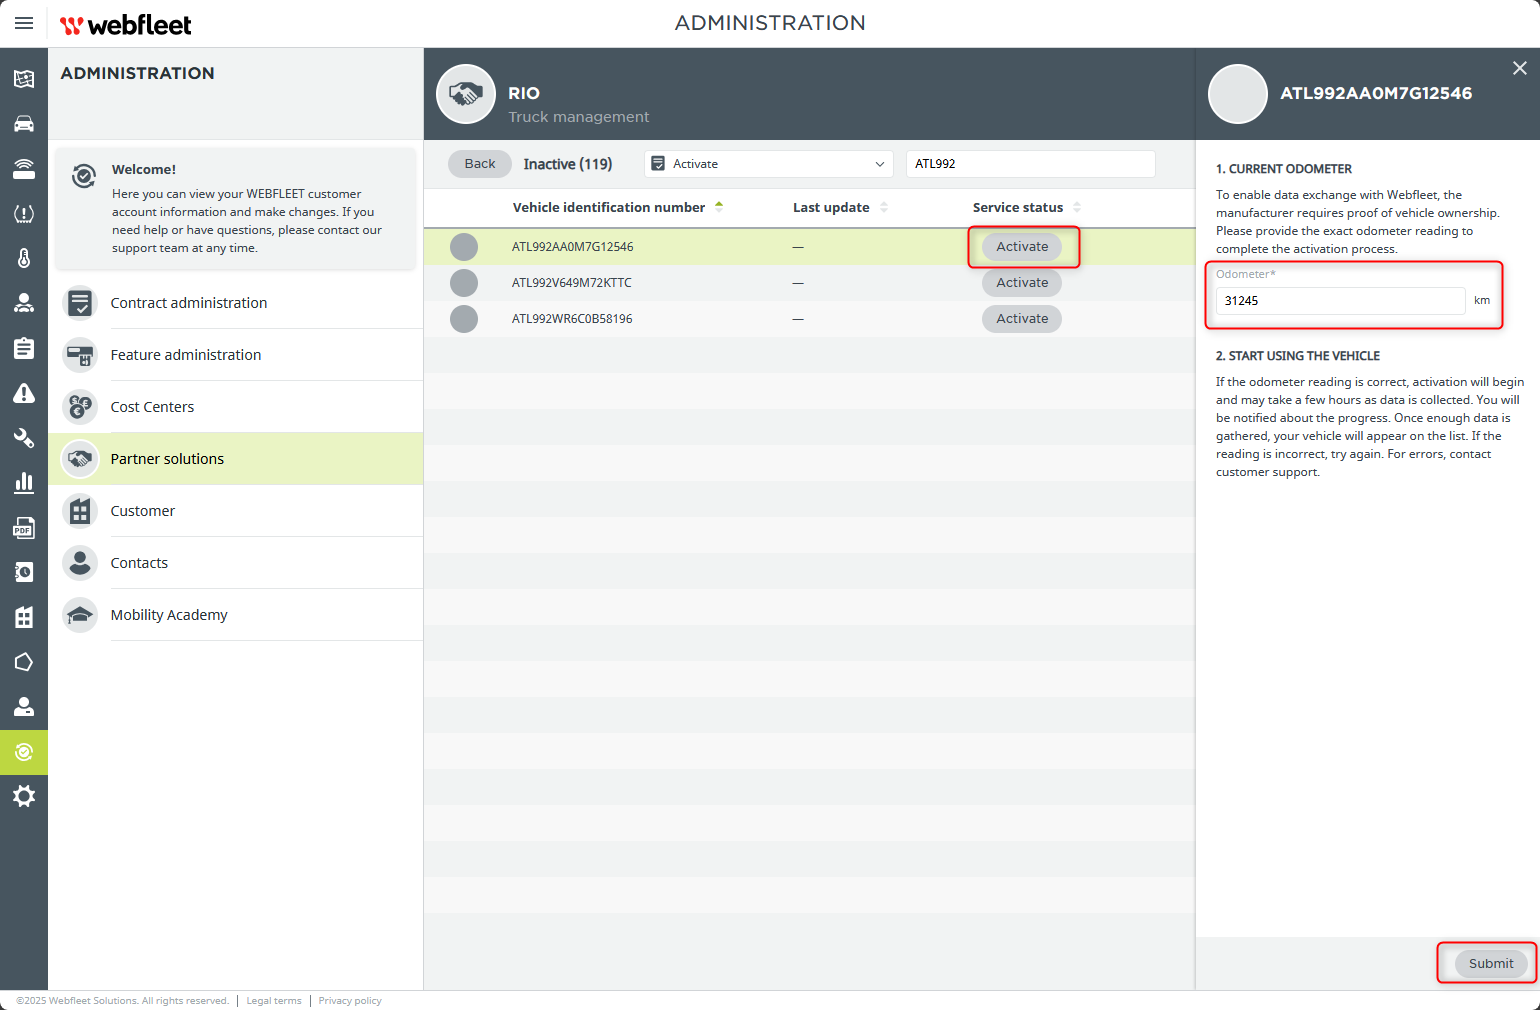Image resolution: width=1540 pixels, height=1010 pixels.
Task: Select row ATL992V649M72KTTC
Action: coord(809,283)
